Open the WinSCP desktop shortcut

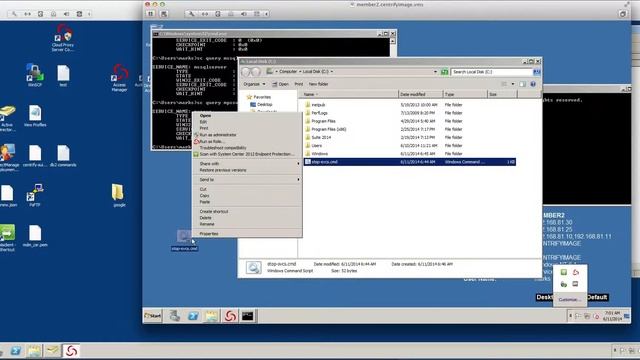35,75
